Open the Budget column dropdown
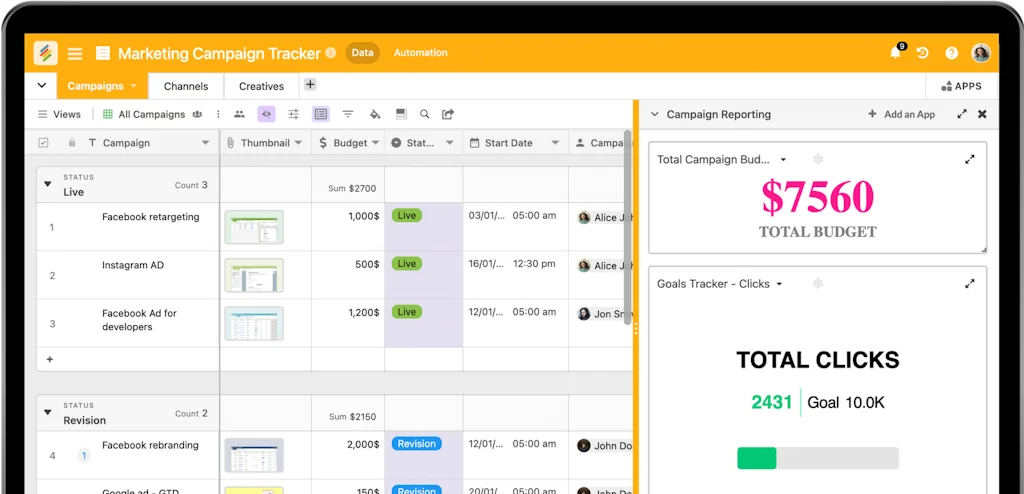 pyautogui.click(x=376, y=143)
